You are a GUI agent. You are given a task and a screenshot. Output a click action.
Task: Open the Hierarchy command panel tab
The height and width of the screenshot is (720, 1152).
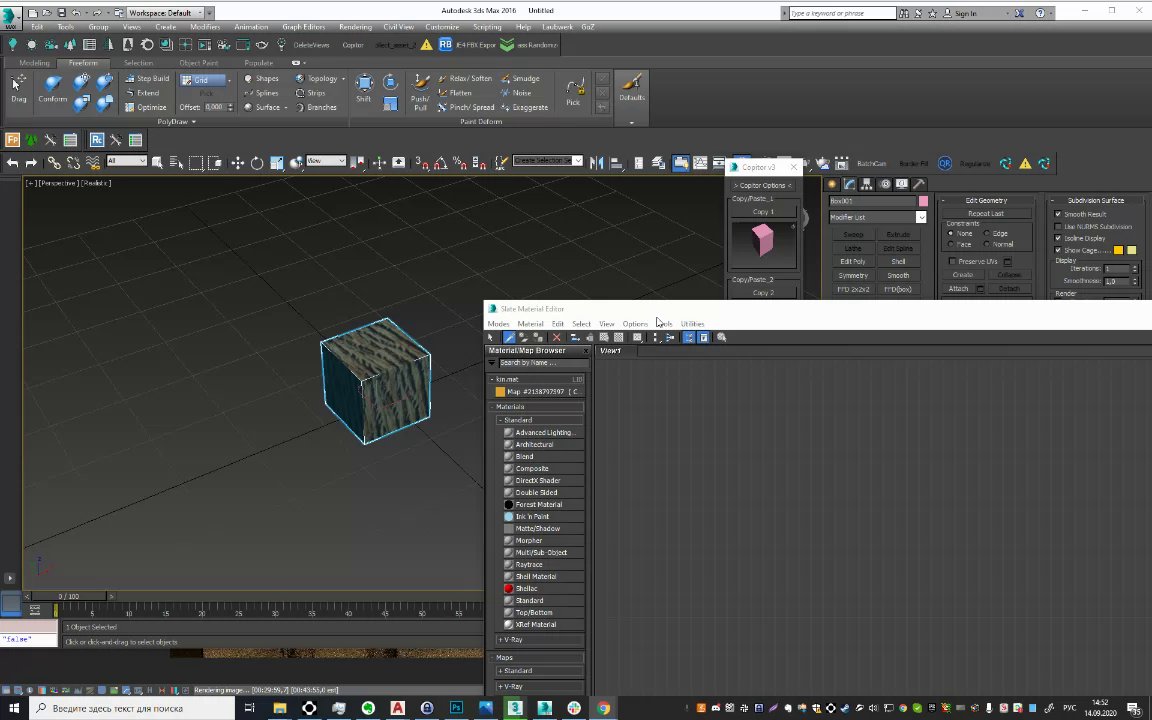pos(867,184)
